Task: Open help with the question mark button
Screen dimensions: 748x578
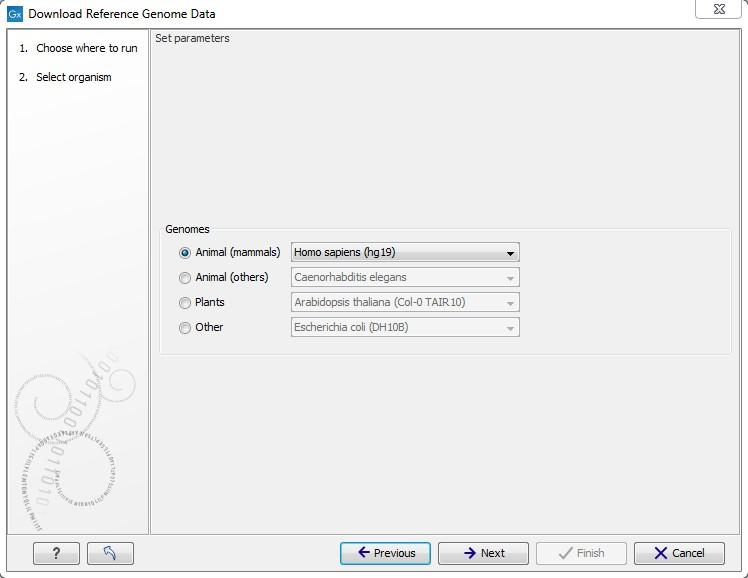Action: (x=56, y=553)
